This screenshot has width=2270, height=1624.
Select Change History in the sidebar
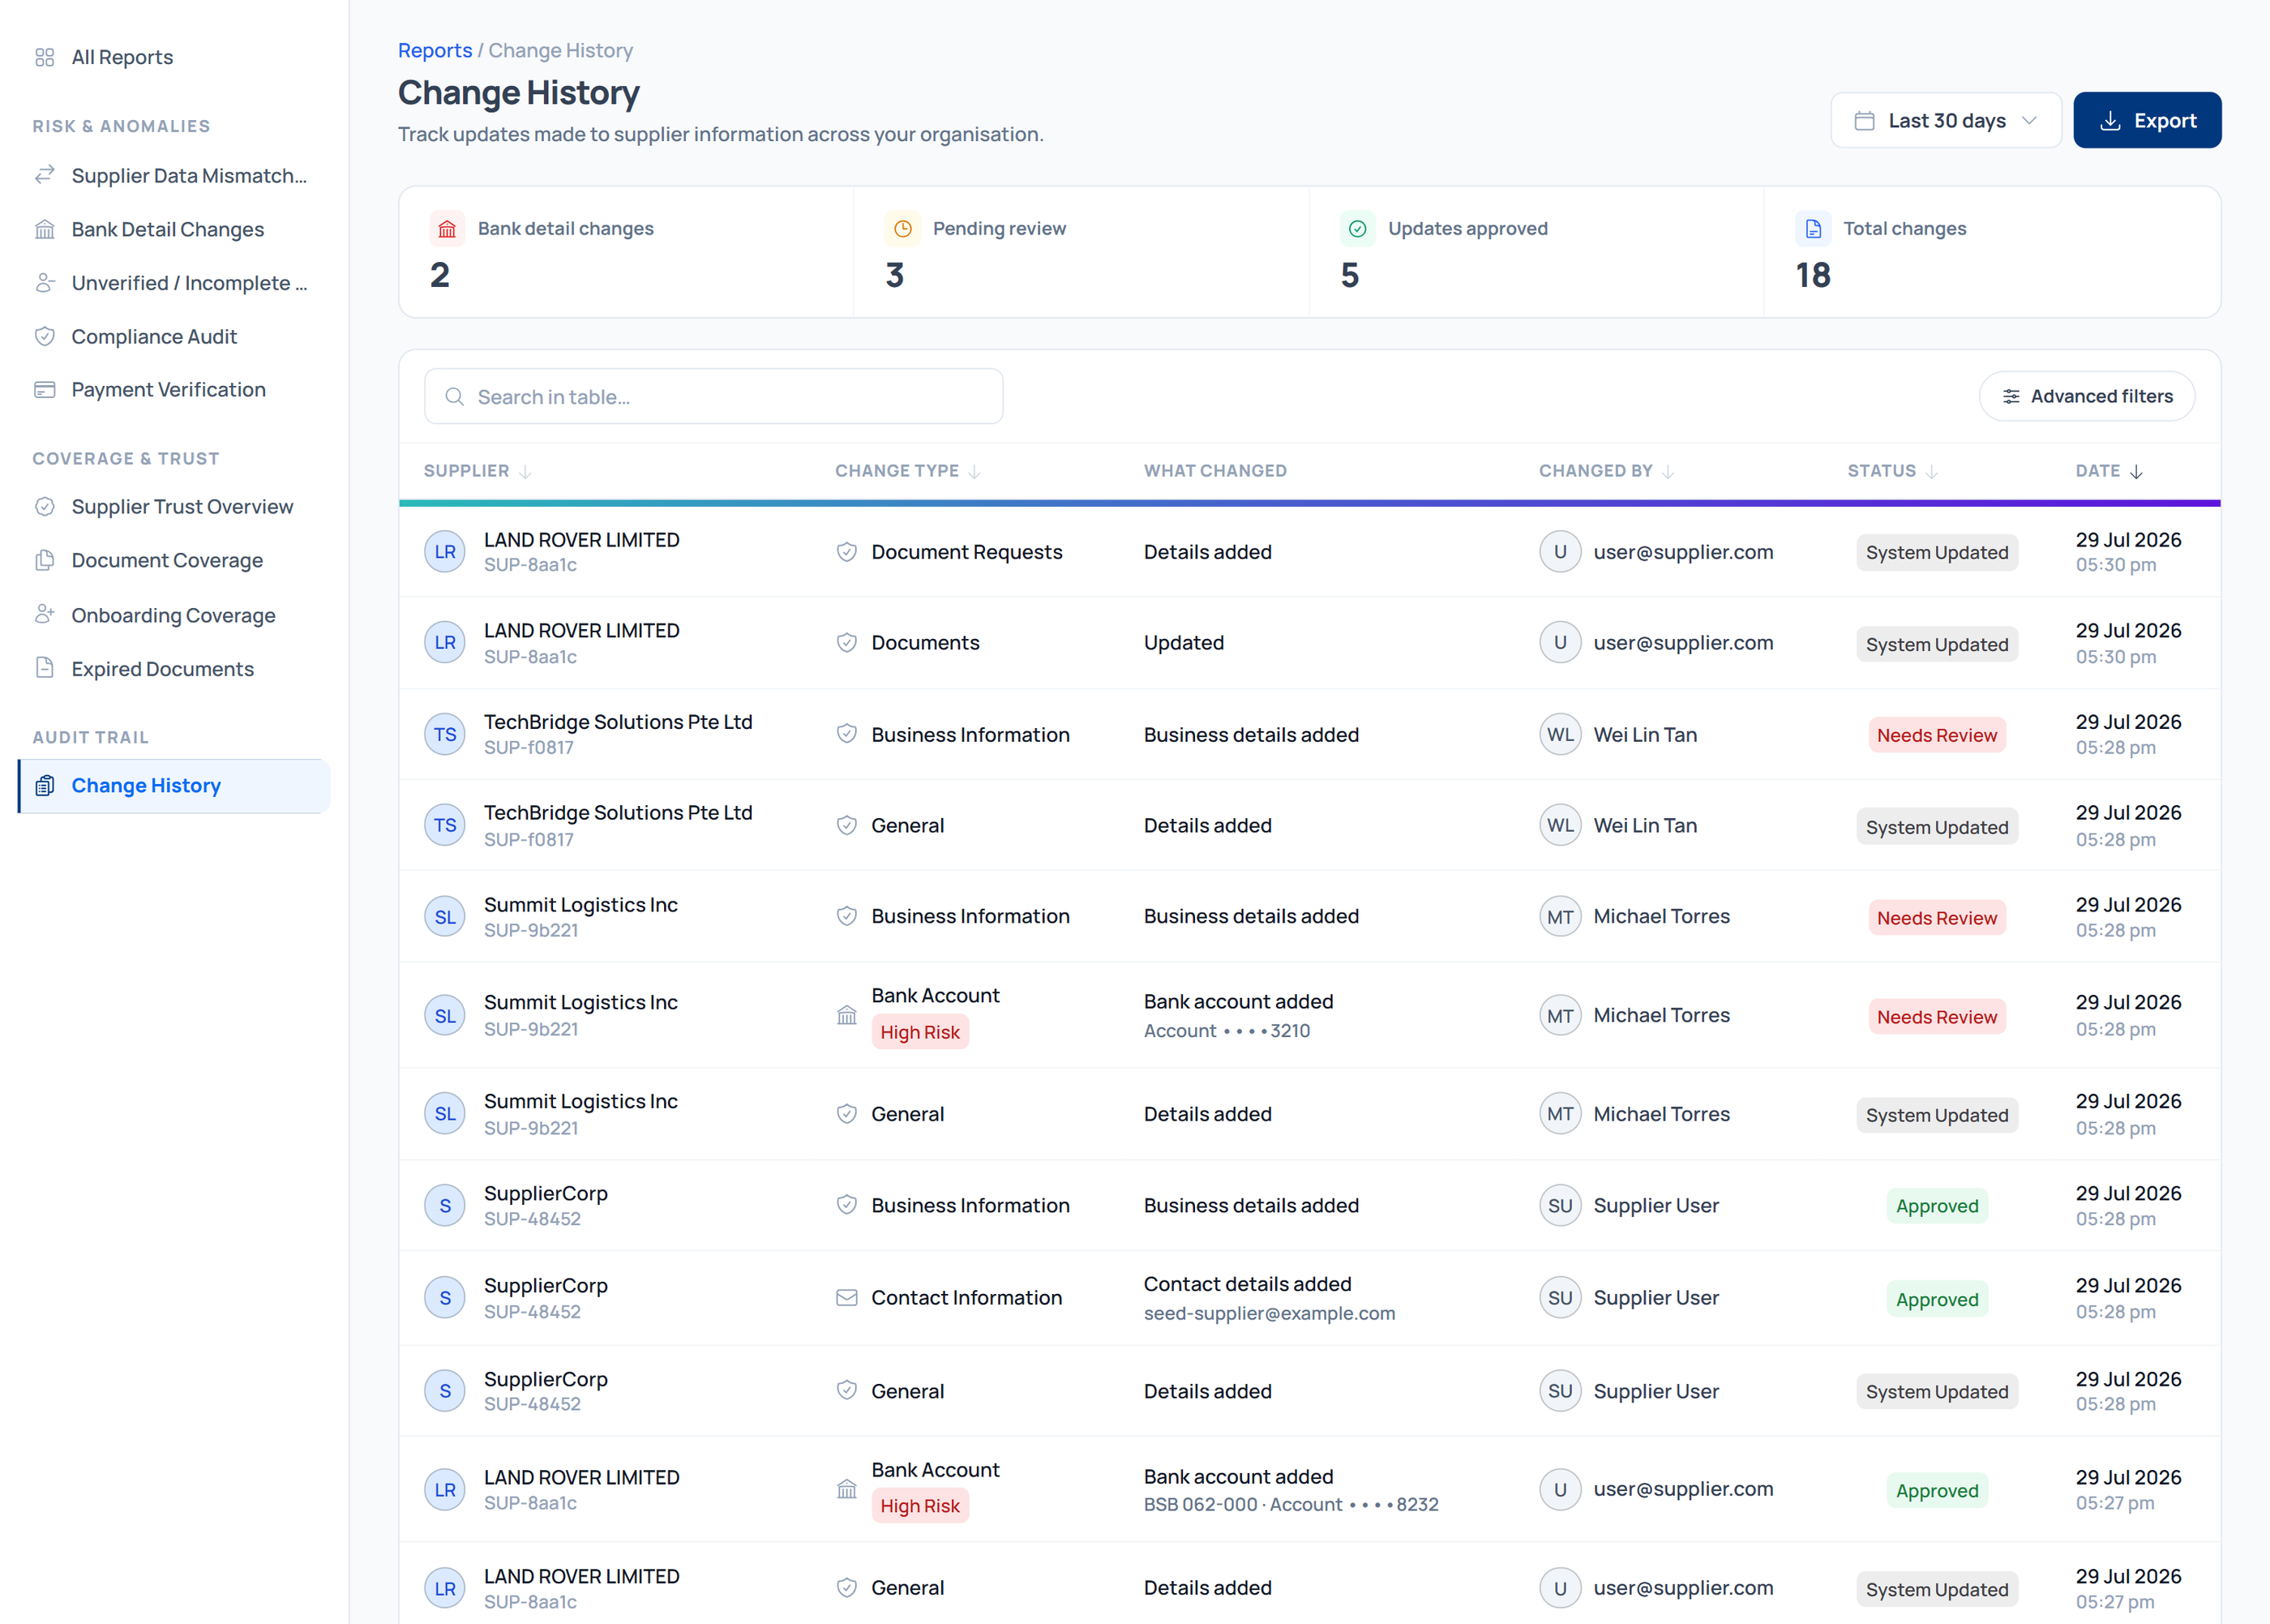point(174,786)
